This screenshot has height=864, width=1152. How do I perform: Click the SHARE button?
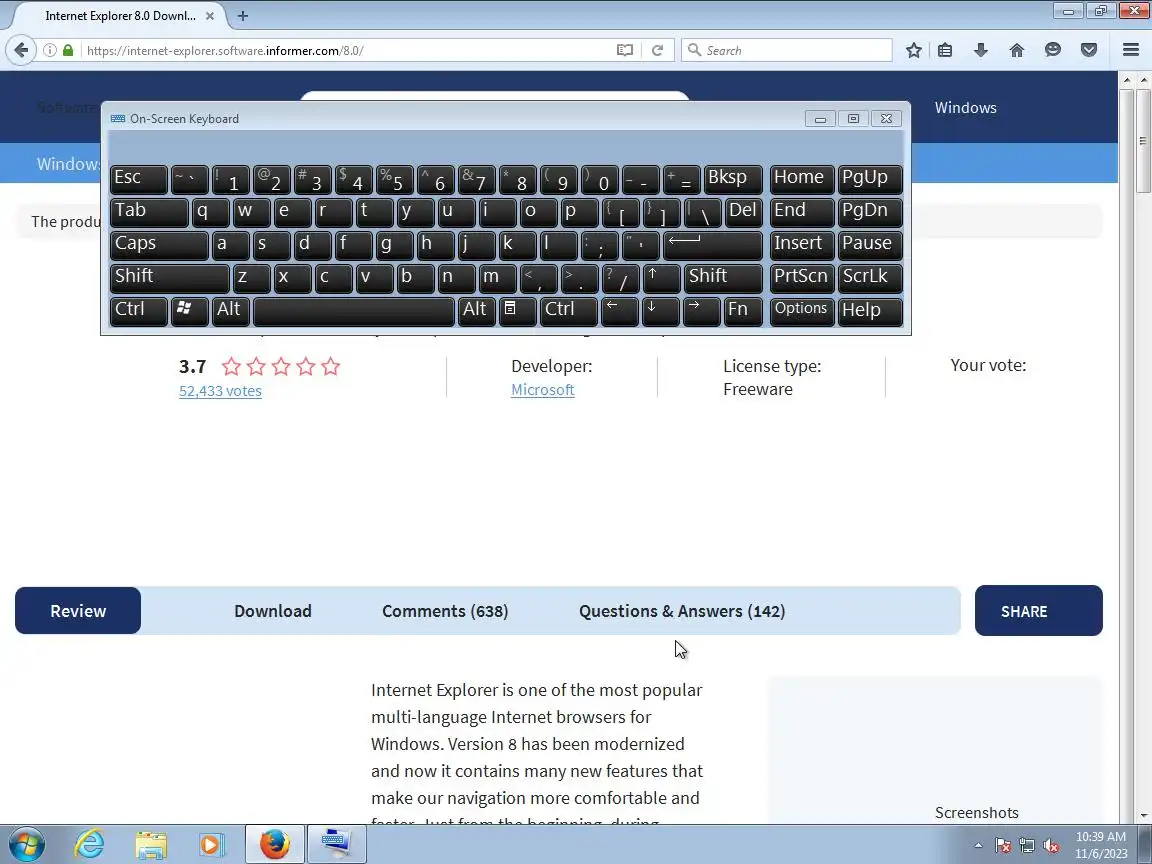pyautogui.click(x=1038, y=611)
